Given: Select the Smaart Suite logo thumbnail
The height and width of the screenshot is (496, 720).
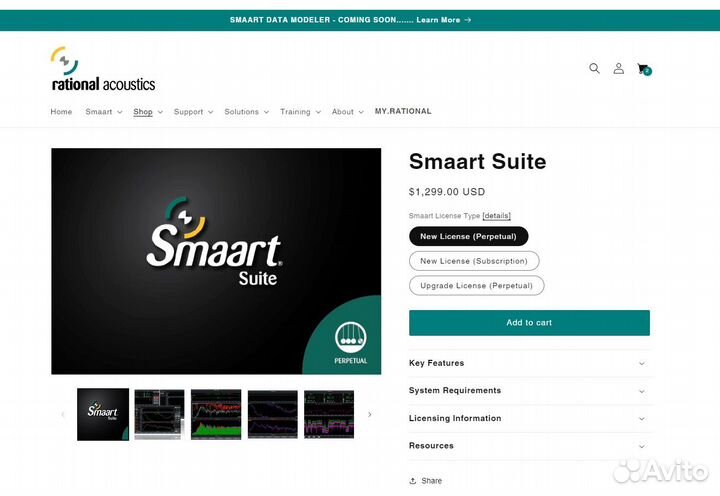Looking at the screenshot, I should tap(103, 414).
